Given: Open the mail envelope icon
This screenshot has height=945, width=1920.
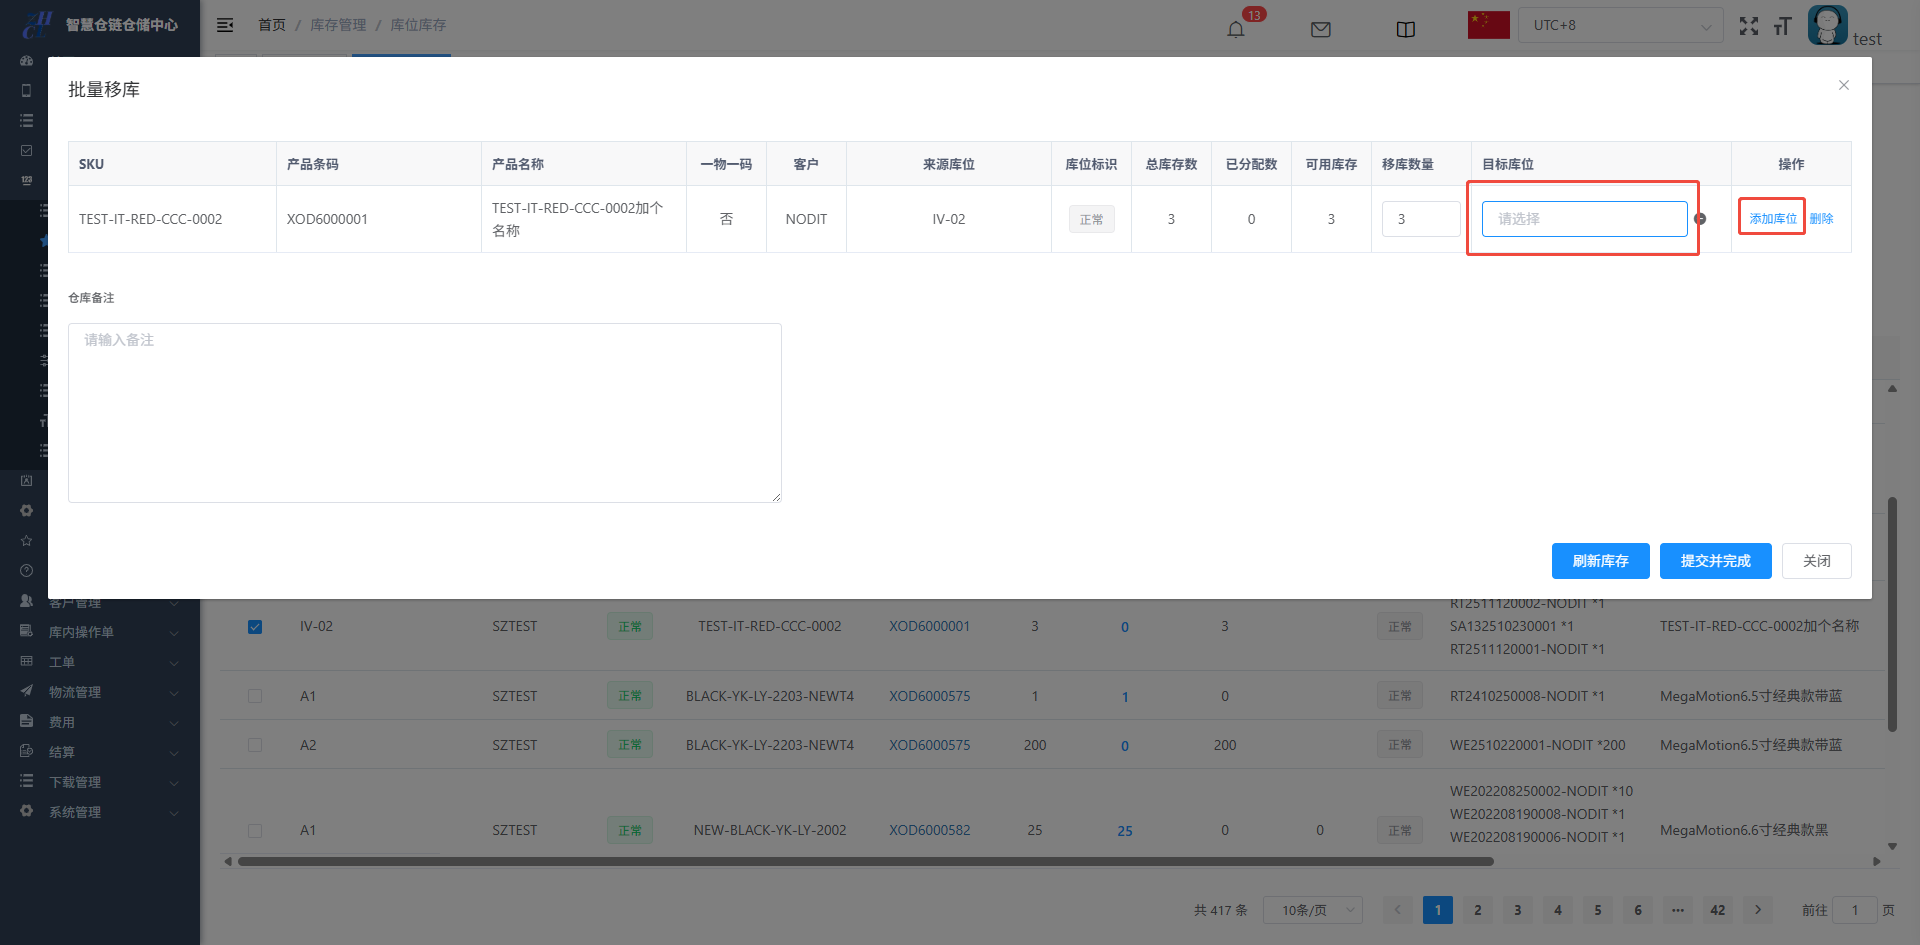Looking at the screenshot, I should tap(1321, 29).
